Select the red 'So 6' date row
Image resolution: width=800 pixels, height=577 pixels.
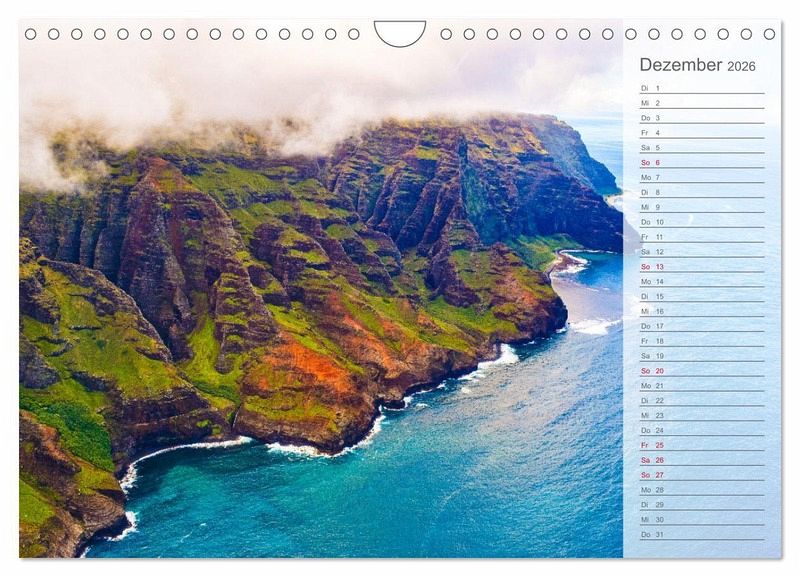coord(702,163)
